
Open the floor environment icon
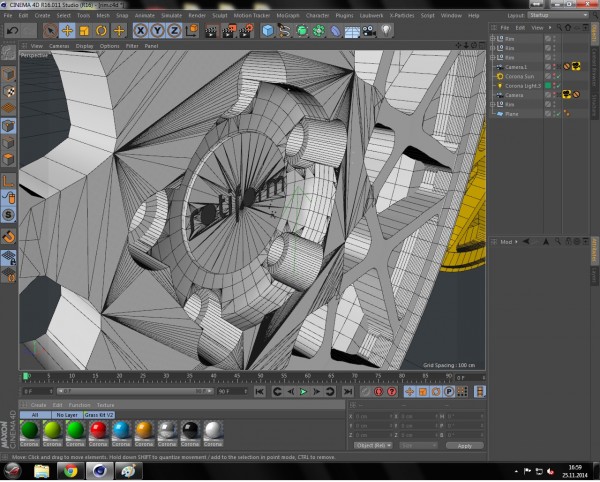(352, 31)
